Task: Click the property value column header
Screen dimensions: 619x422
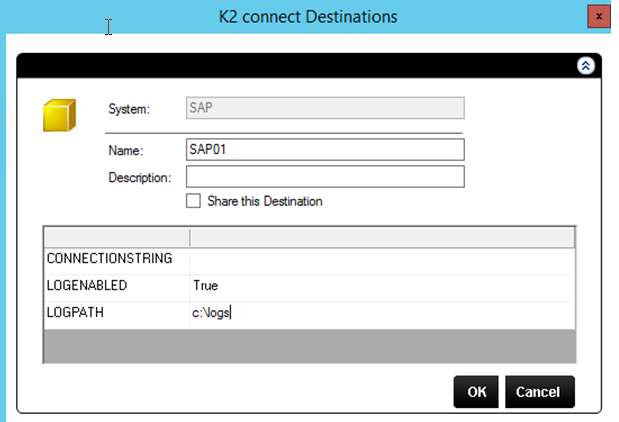Action: tap(382, 238)
